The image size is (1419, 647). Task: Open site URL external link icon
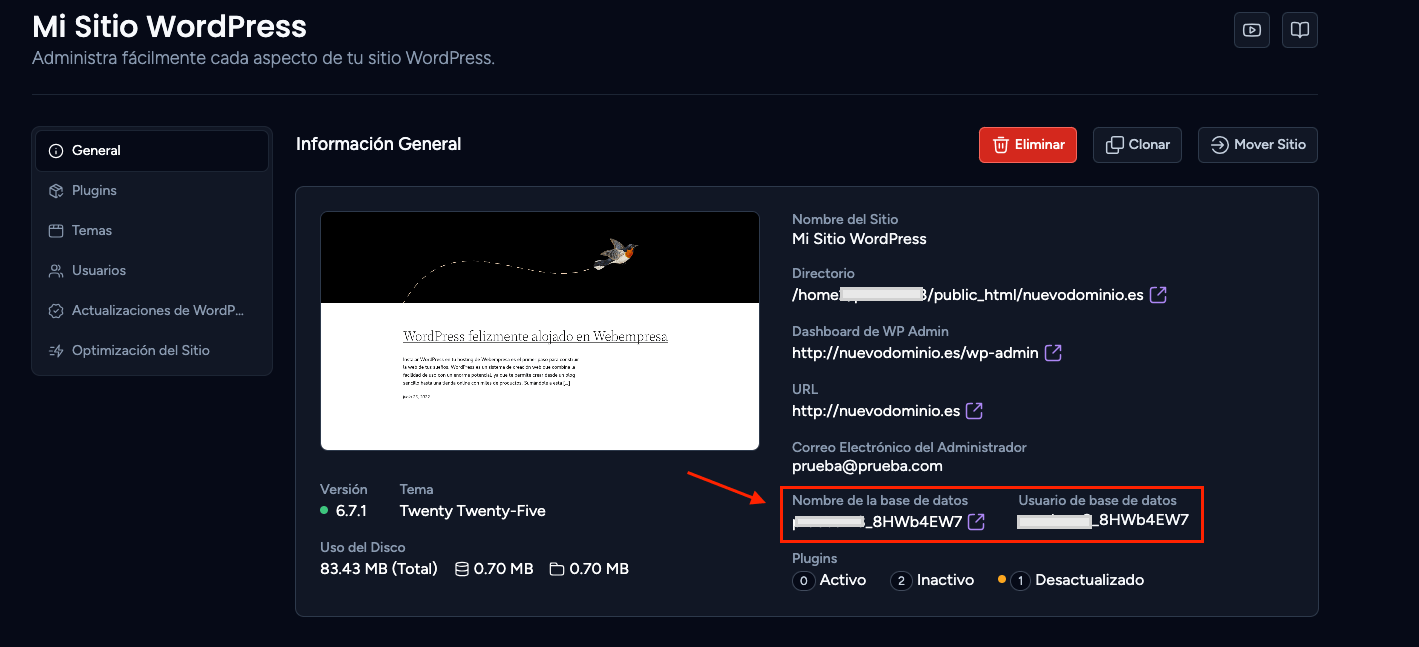974,411
